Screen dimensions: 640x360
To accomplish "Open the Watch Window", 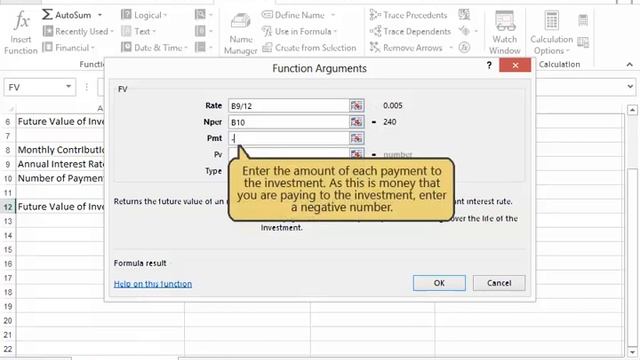I will point(505,33).
